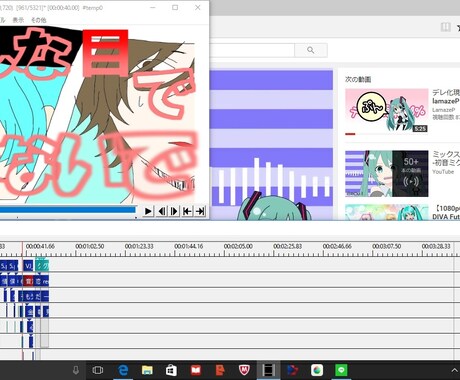Click the 次の動画 heading
The image size is (460, 380).
point(358,80)
